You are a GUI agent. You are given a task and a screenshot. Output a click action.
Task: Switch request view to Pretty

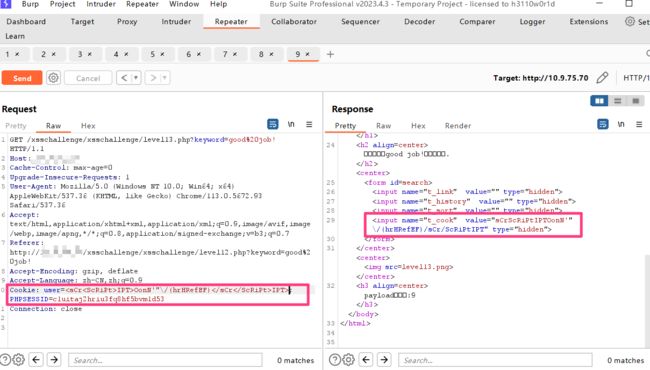[16, 126]
